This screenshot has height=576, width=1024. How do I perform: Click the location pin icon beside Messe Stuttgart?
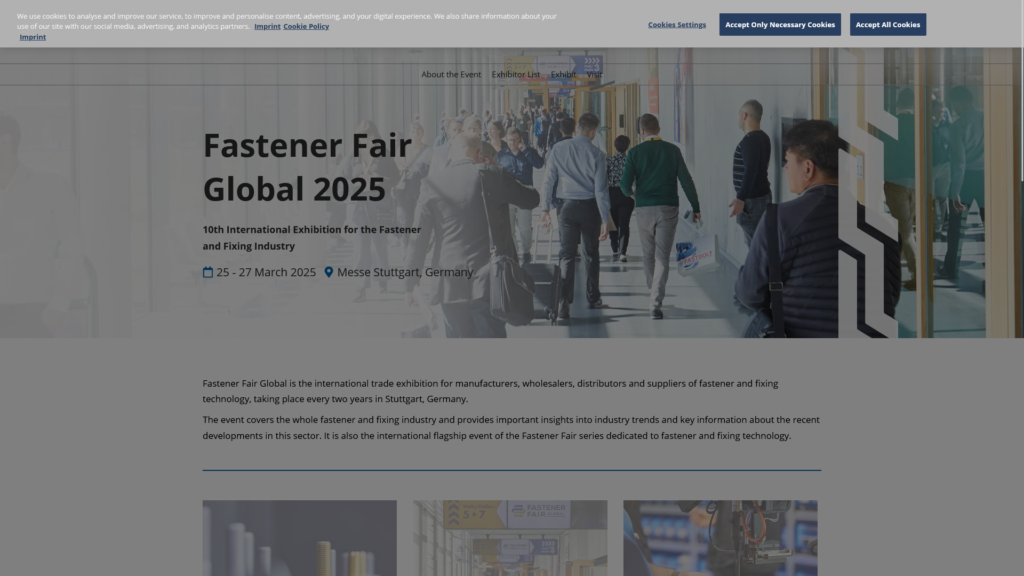coord(328,272)
